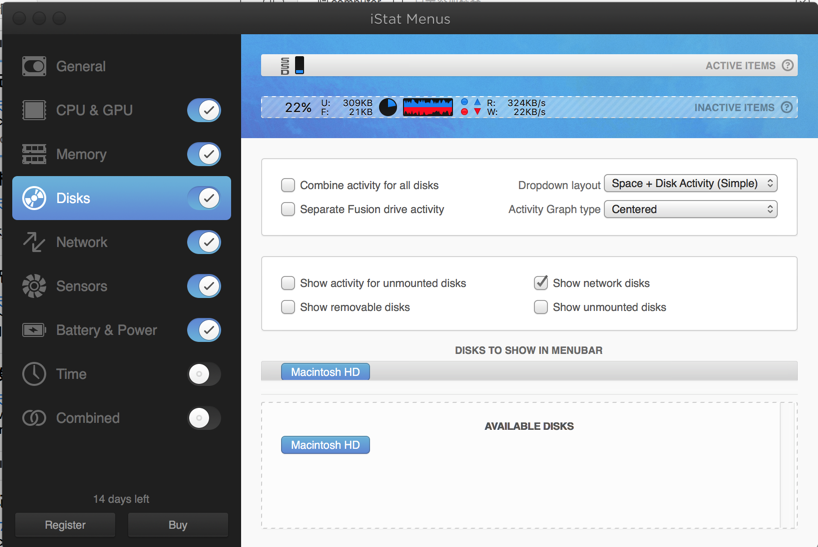This screenshot has width=818, height=547.
Task: Click the Buy button
Action: 178,525
